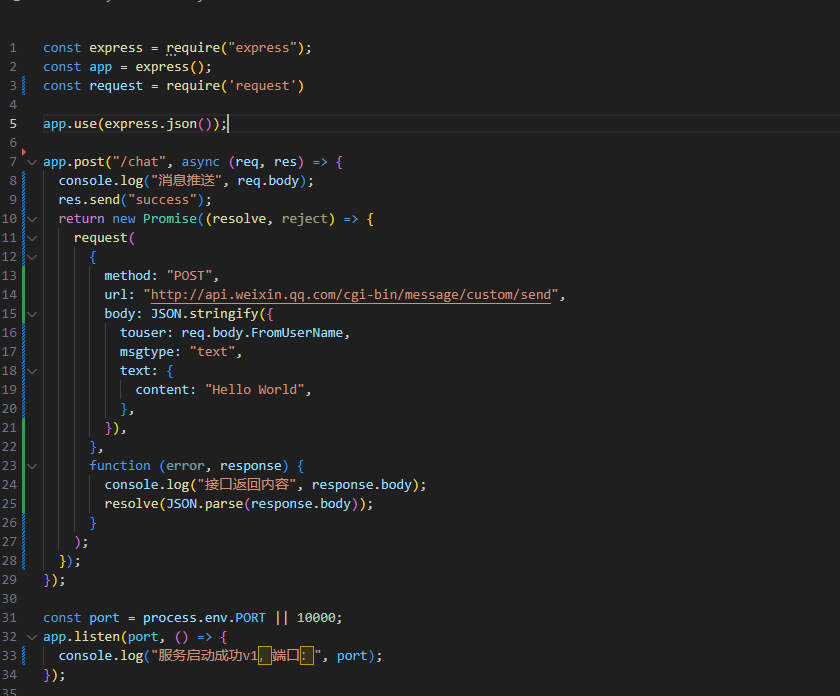Screen dimensions: 840x696
Task: Click the url key on line 14
Action: [116, 295]
